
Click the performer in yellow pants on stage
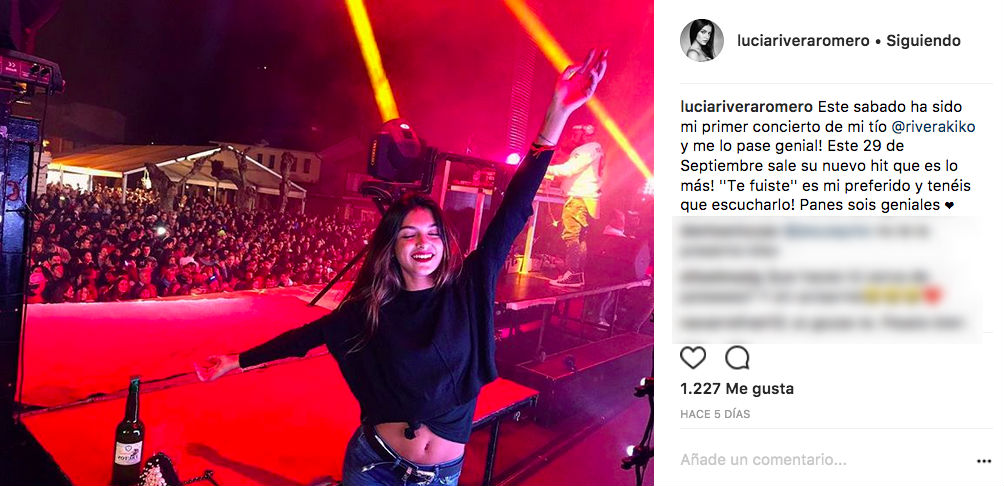[576, 205]
